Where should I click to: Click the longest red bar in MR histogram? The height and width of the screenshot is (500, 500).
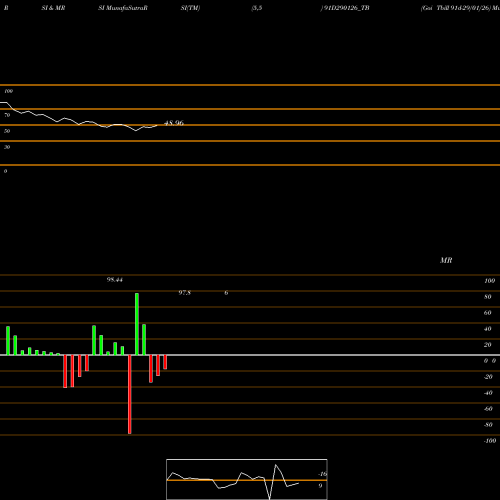coord(130,394)
